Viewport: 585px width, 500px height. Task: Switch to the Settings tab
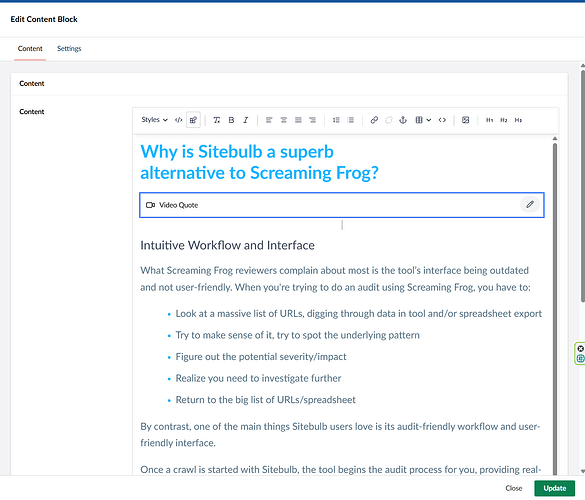tap(69, 49)
